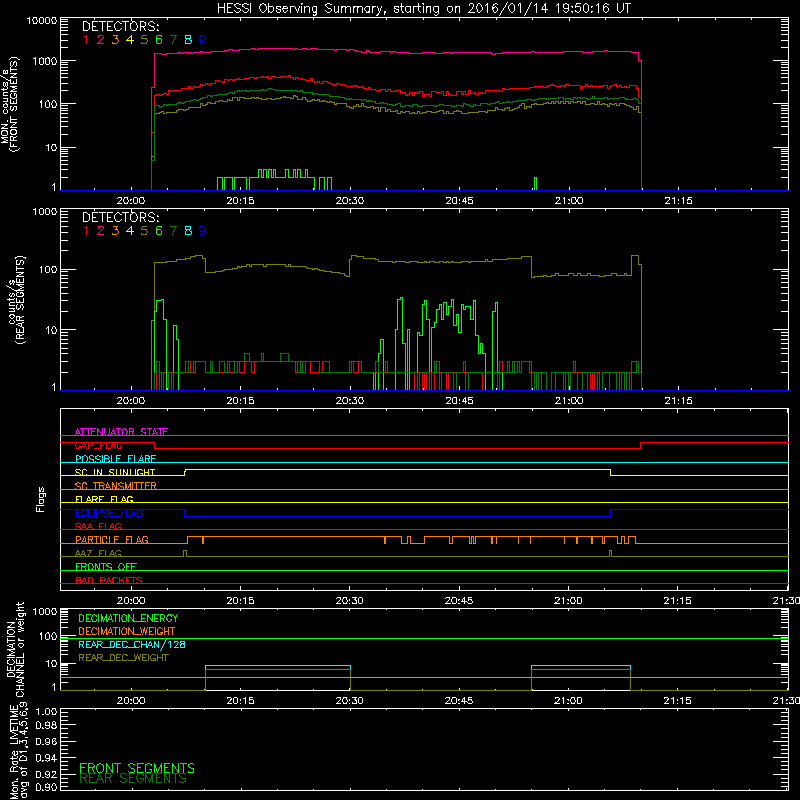Click the DECIMATION CHANNEL or weight axis title
This screenshot has height=800, width=800.
coord(15,649)
